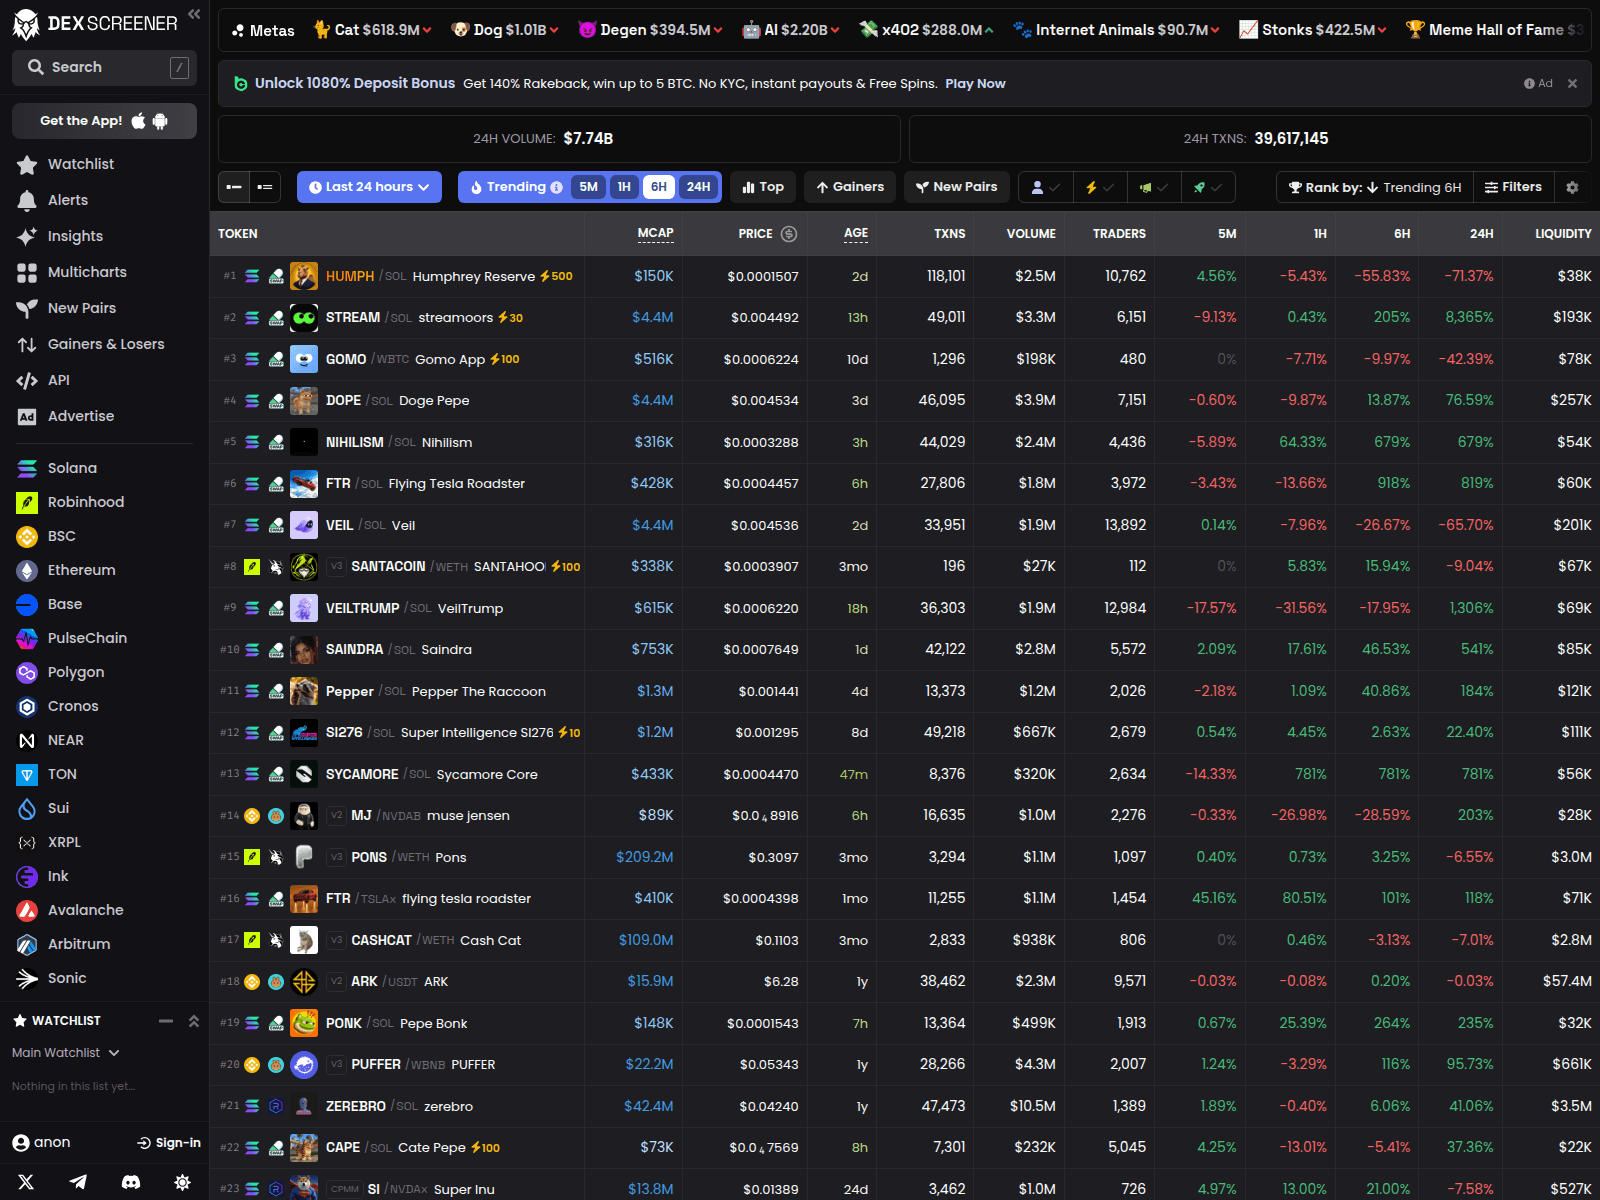This screenshot has width=1600, height=1200.
Task: Switch to expanded row layout icon
Action: (x=265, y=187)
